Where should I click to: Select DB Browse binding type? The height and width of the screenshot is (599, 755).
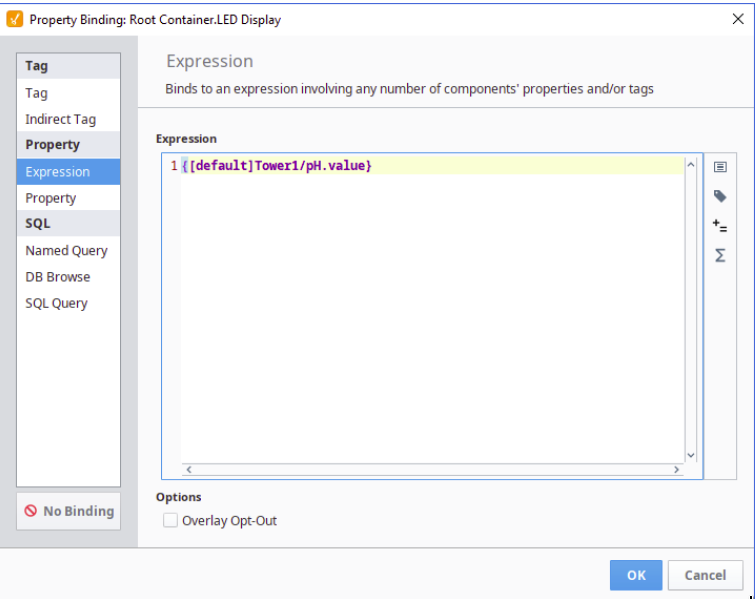click(x=58, y=277)
